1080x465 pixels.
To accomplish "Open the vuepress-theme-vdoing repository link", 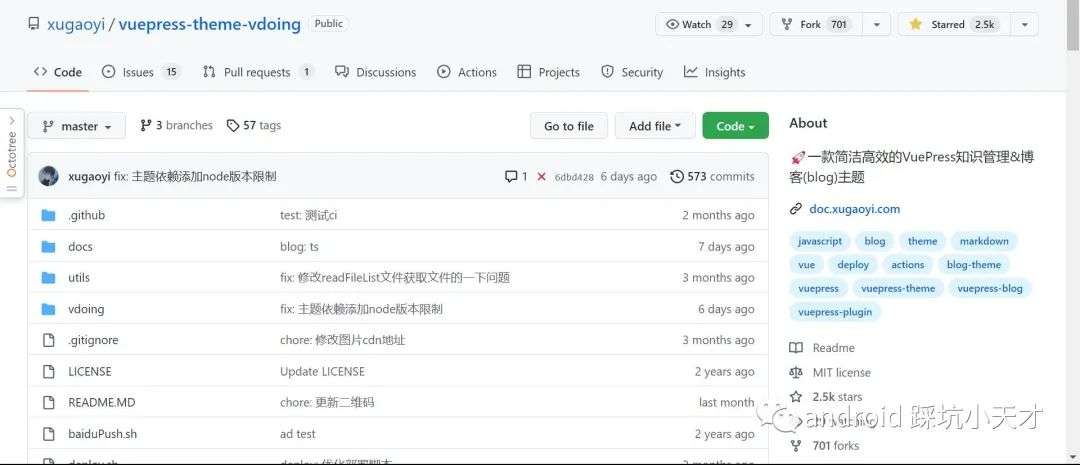I will tap(209, 24).
